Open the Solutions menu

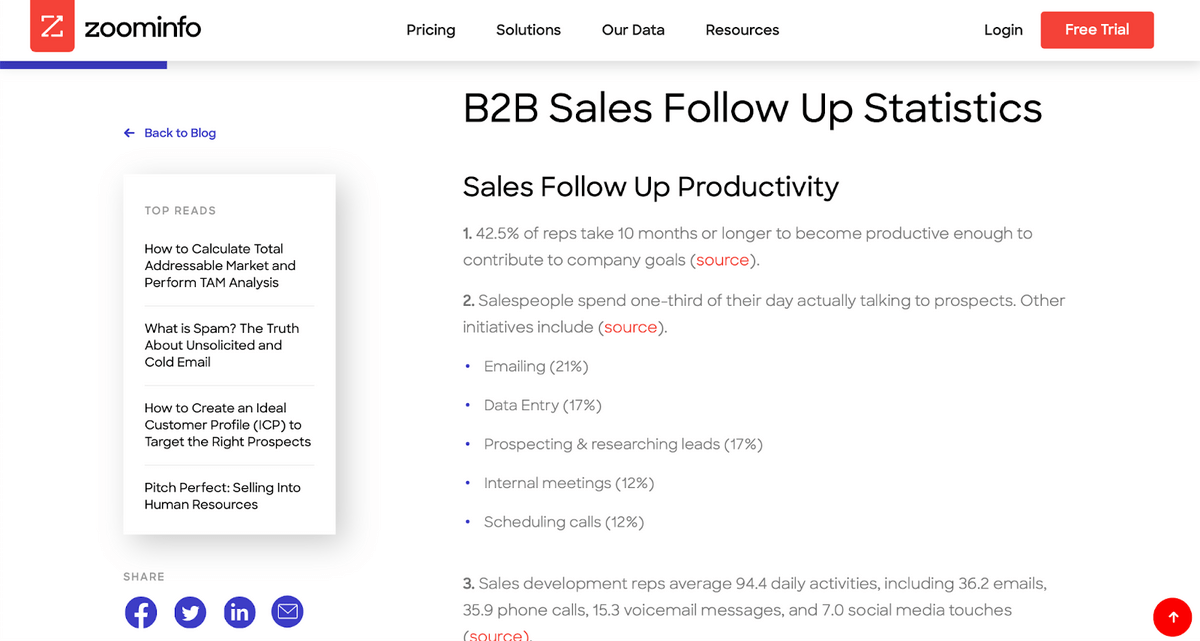tap(528, 30)
